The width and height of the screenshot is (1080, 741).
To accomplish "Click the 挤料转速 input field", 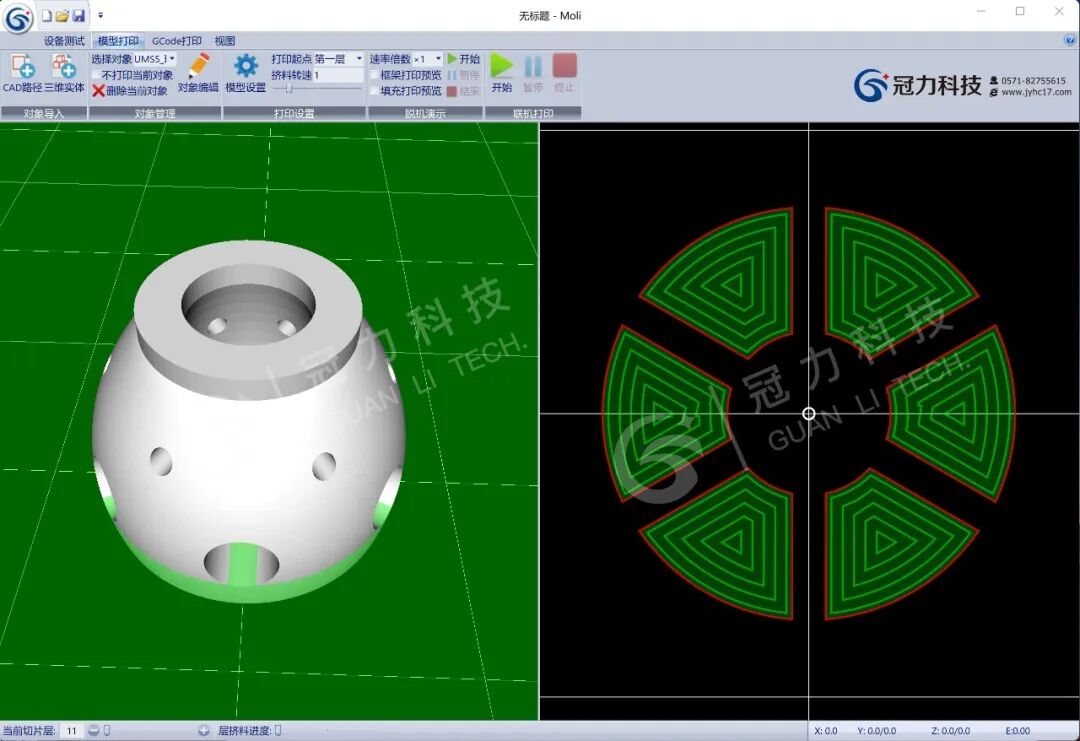I will (x=338, y=75).
